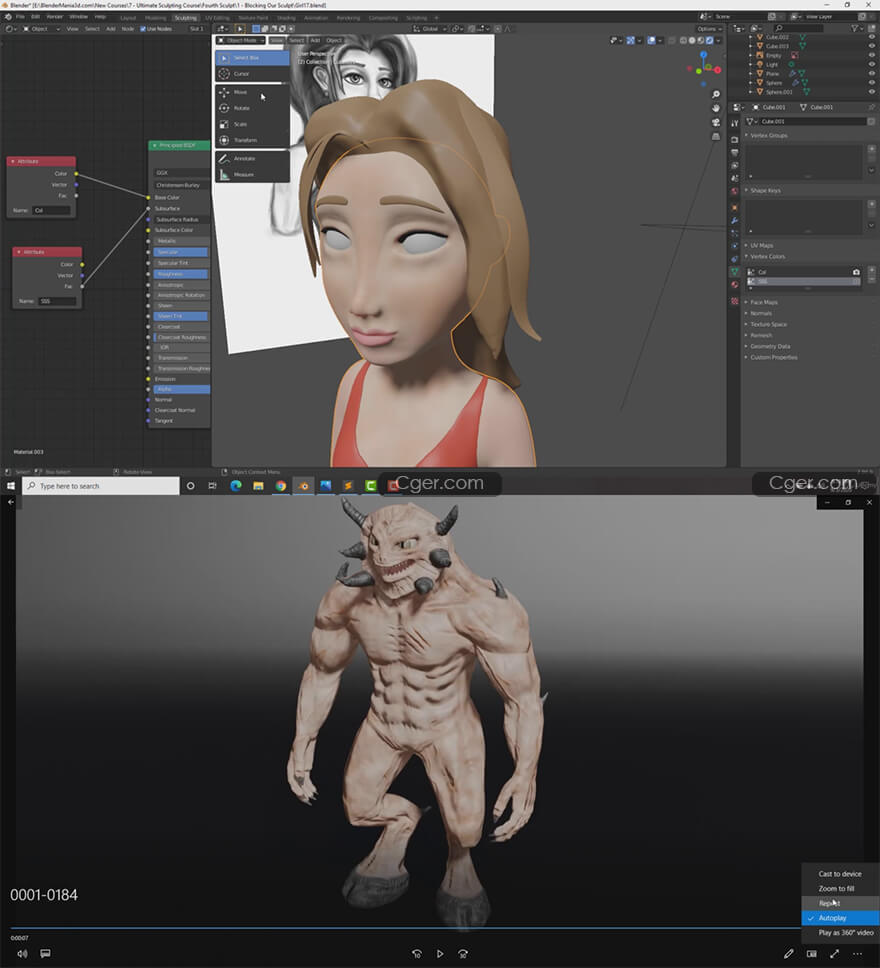Choose the Cursor tool

(x=252, y=74)
